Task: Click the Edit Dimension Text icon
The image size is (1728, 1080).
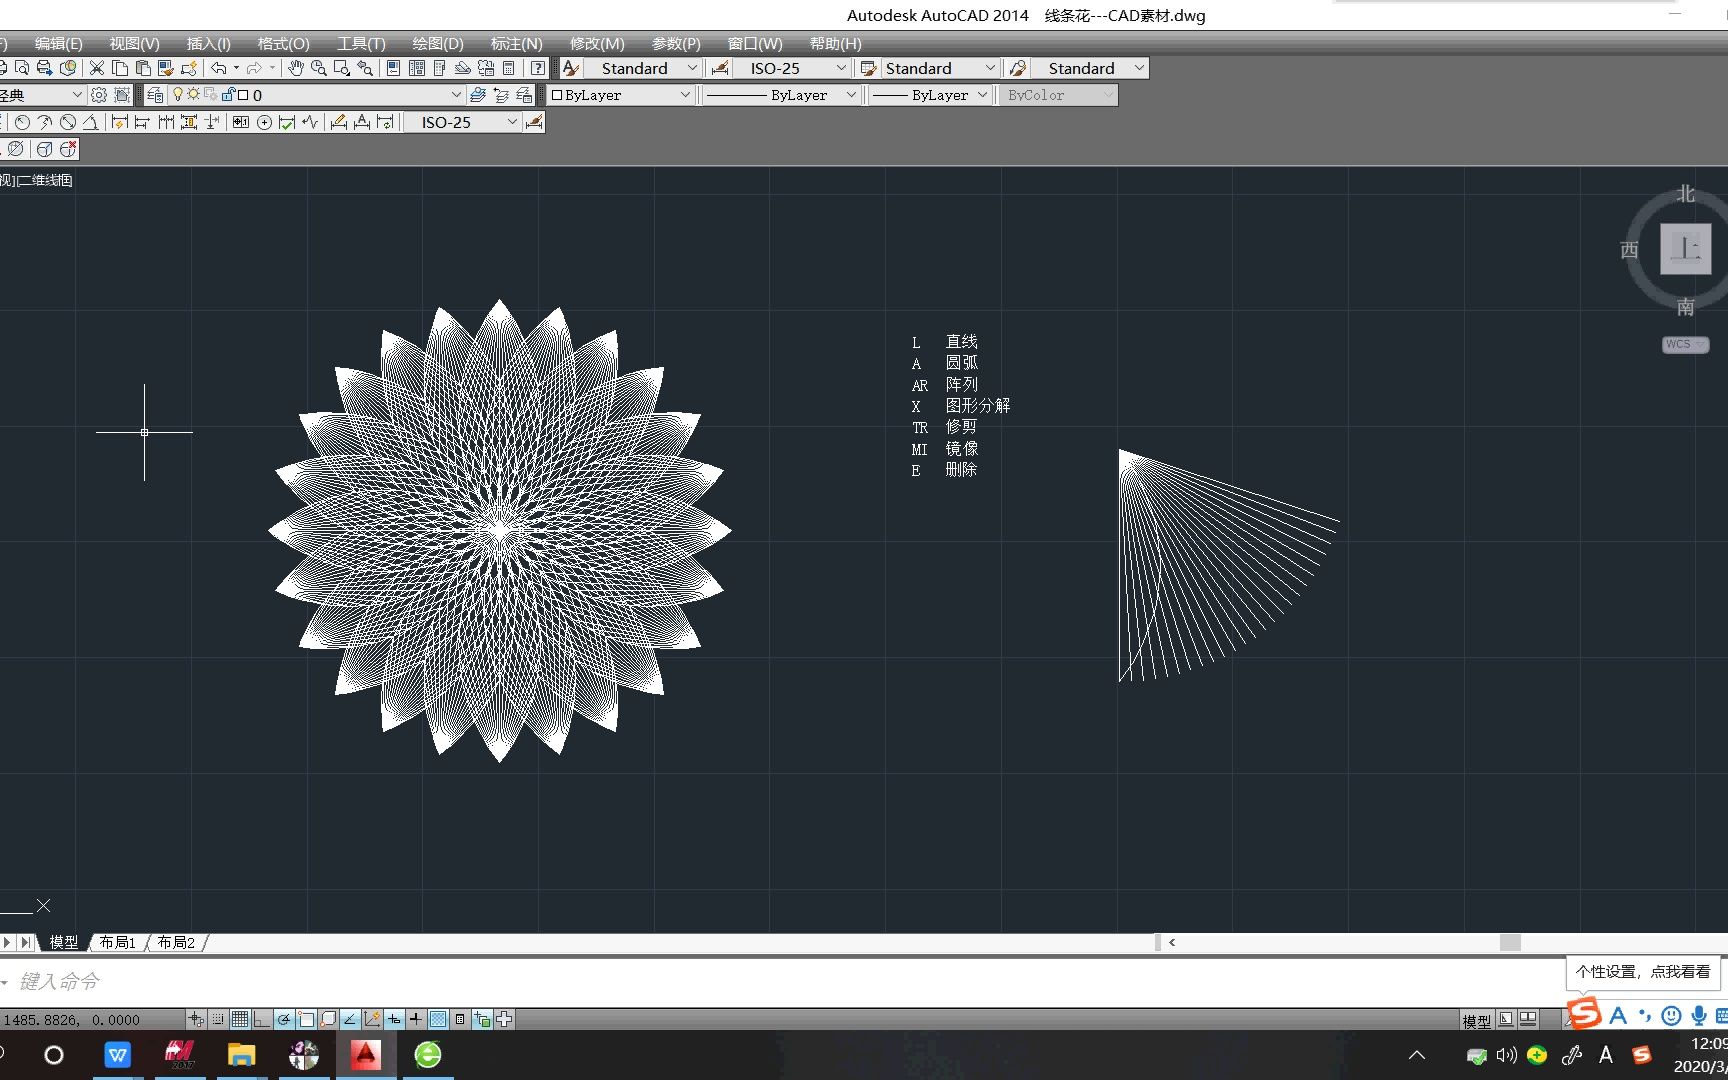Action: click(361, 122)
